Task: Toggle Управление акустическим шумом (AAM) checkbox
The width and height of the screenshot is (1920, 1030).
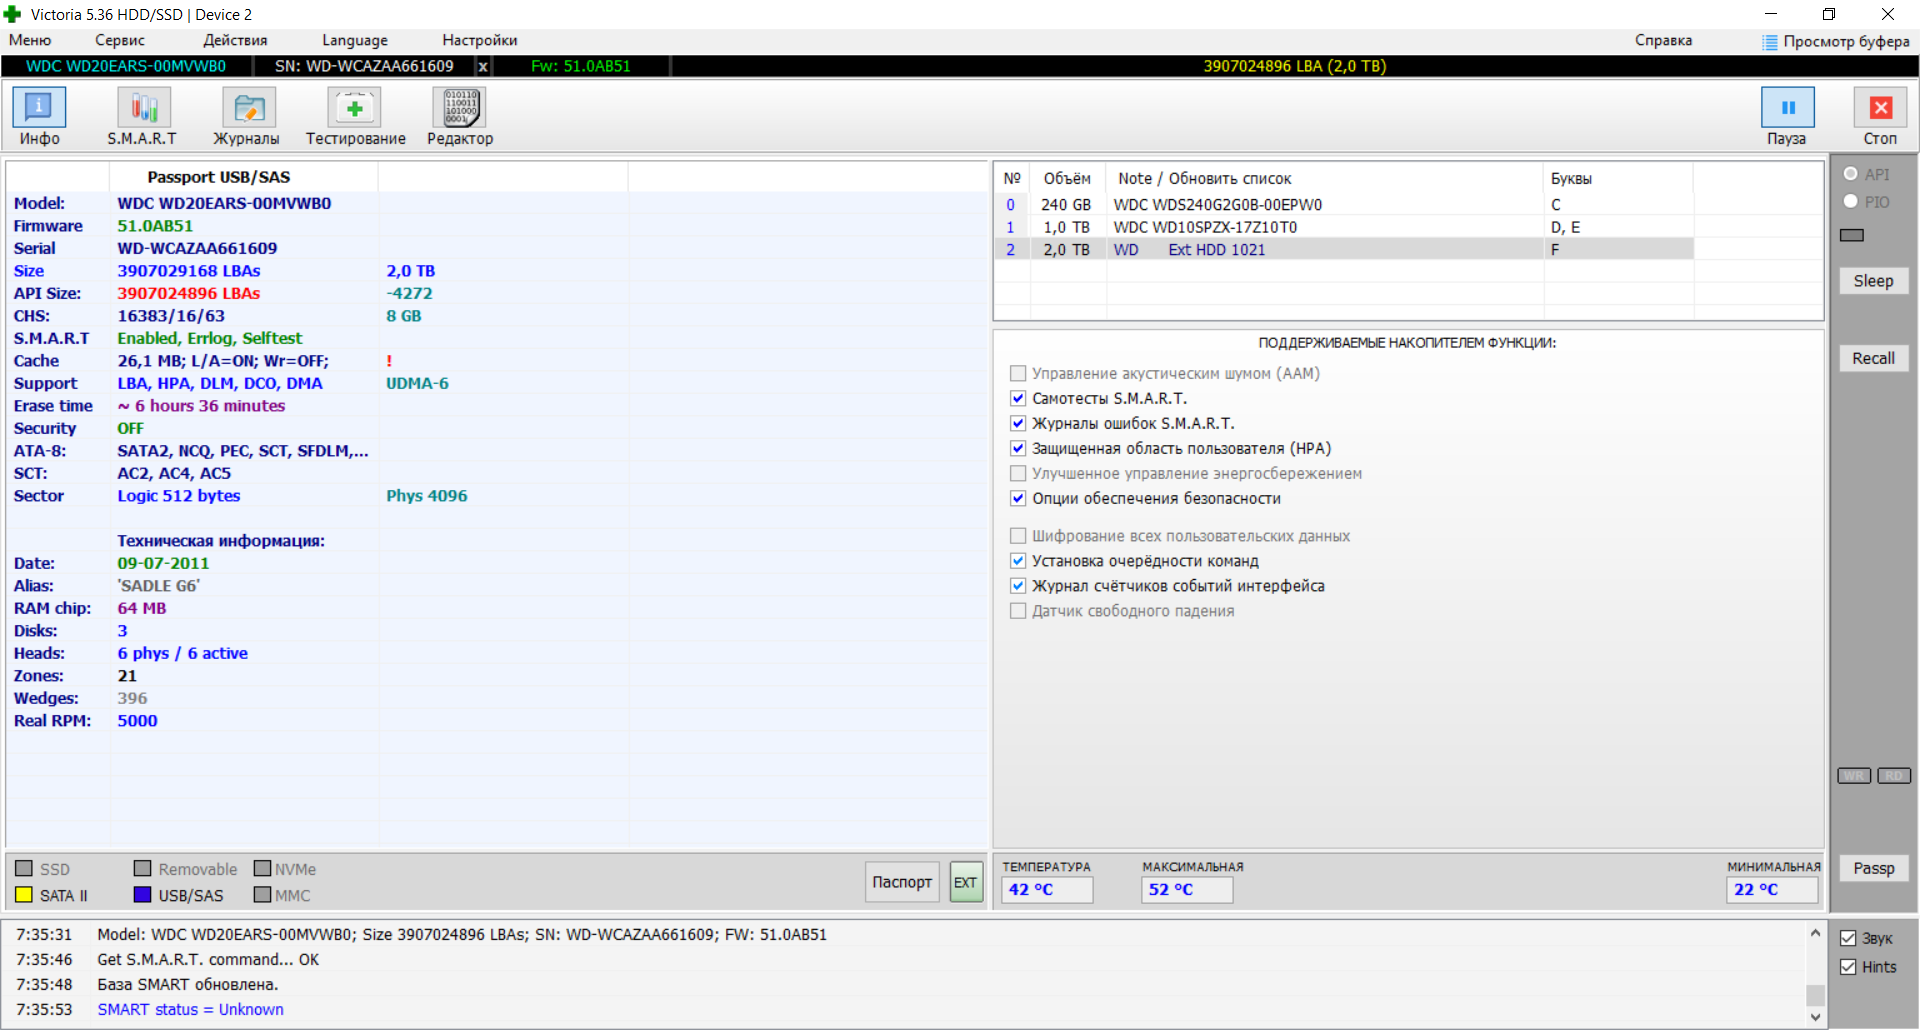Action: 1018,373
